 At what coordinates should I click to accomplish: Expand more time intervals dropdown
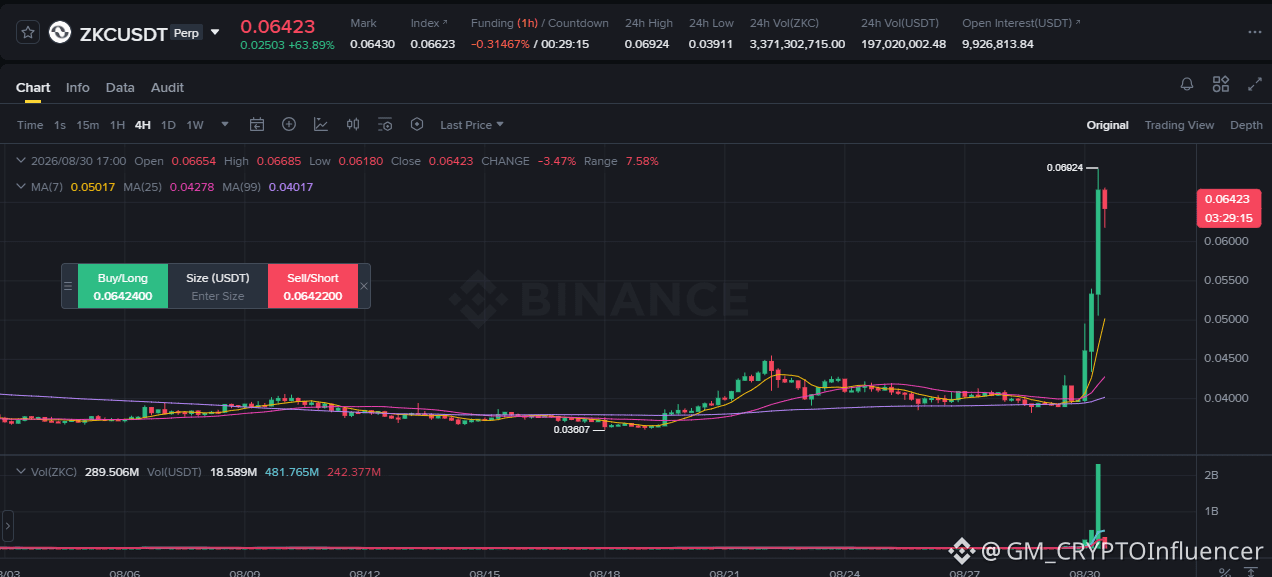(x=225, y=125)
